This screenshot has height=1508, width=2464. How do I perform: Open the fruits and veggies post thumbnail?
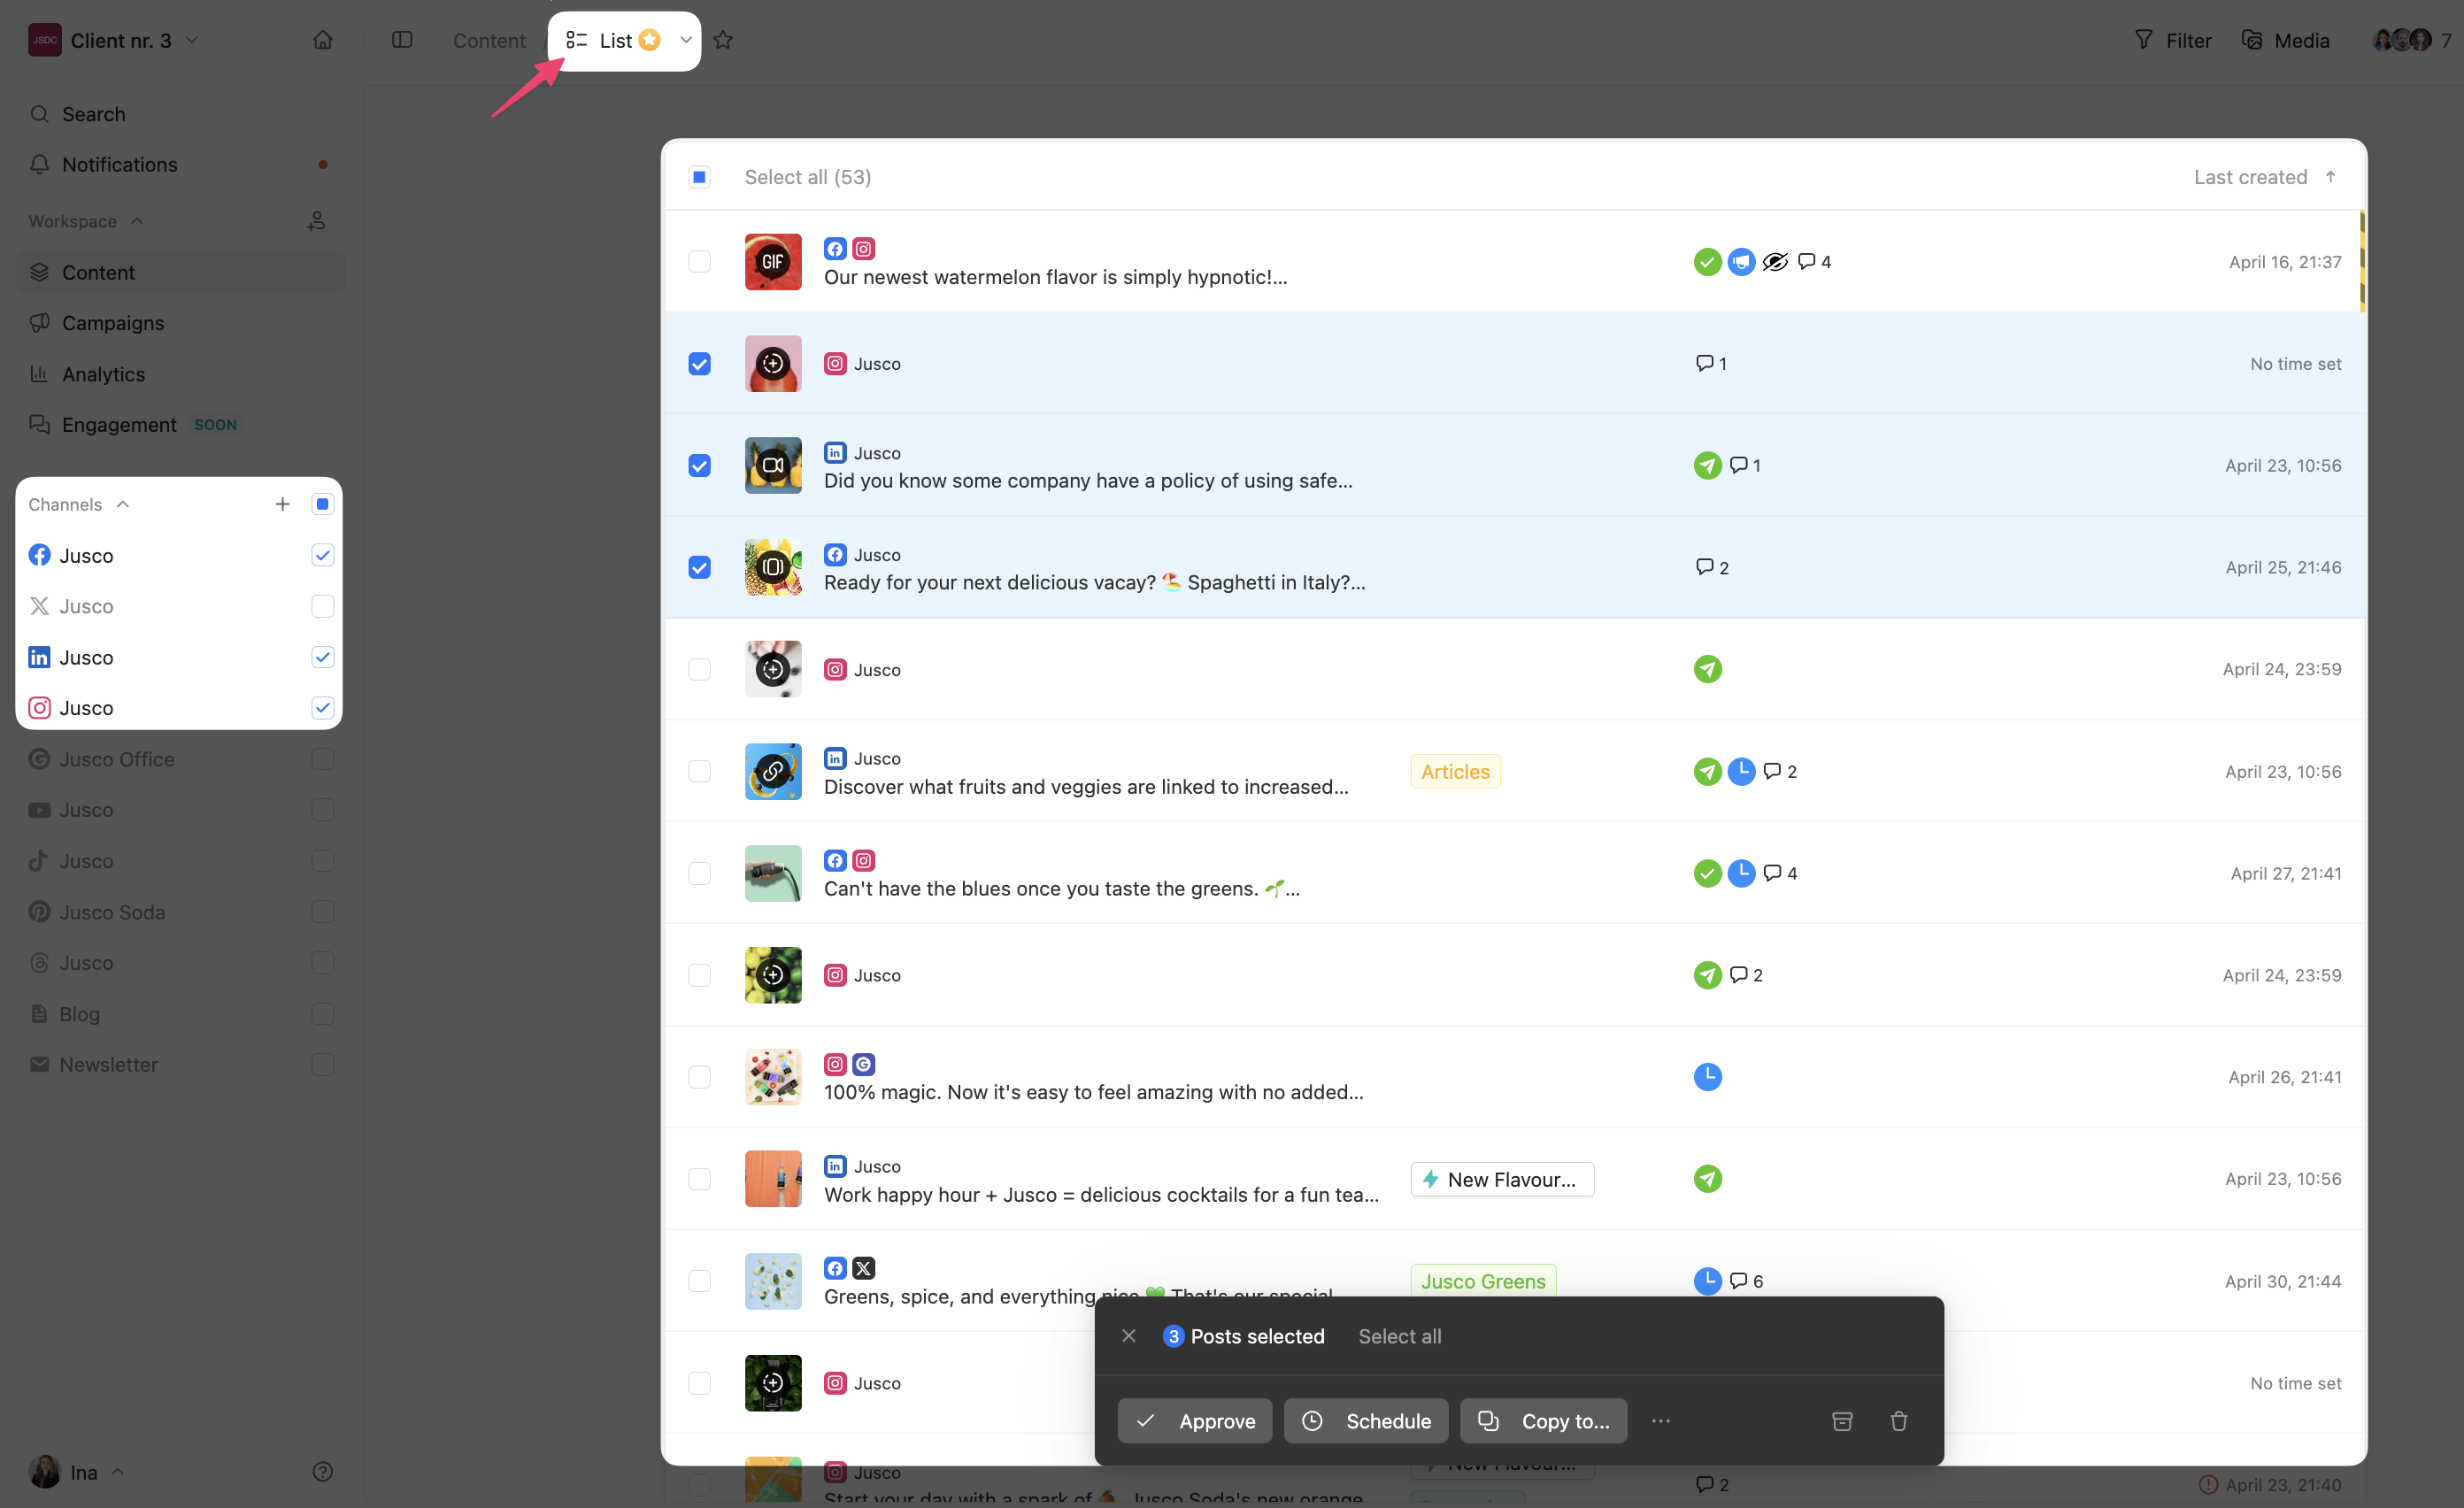point(772,771)
